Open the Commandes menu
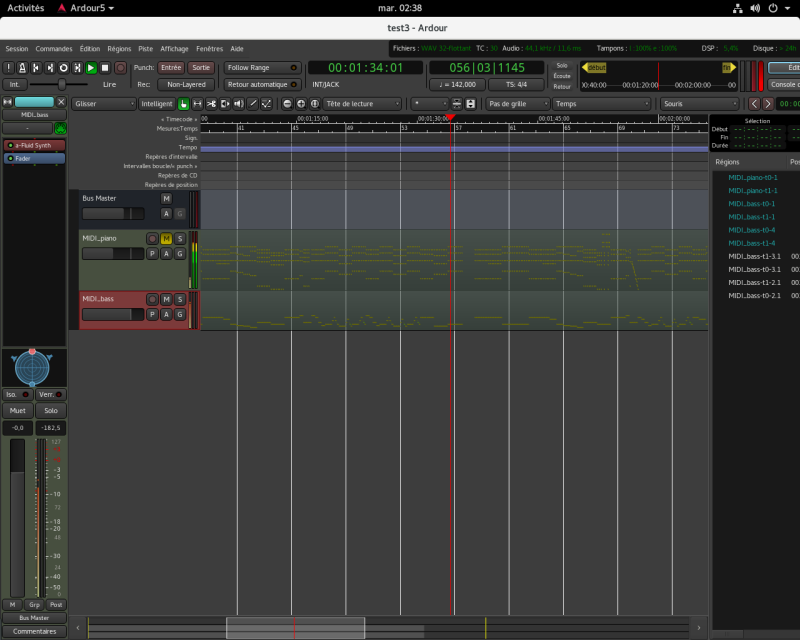 pos(54,49)
